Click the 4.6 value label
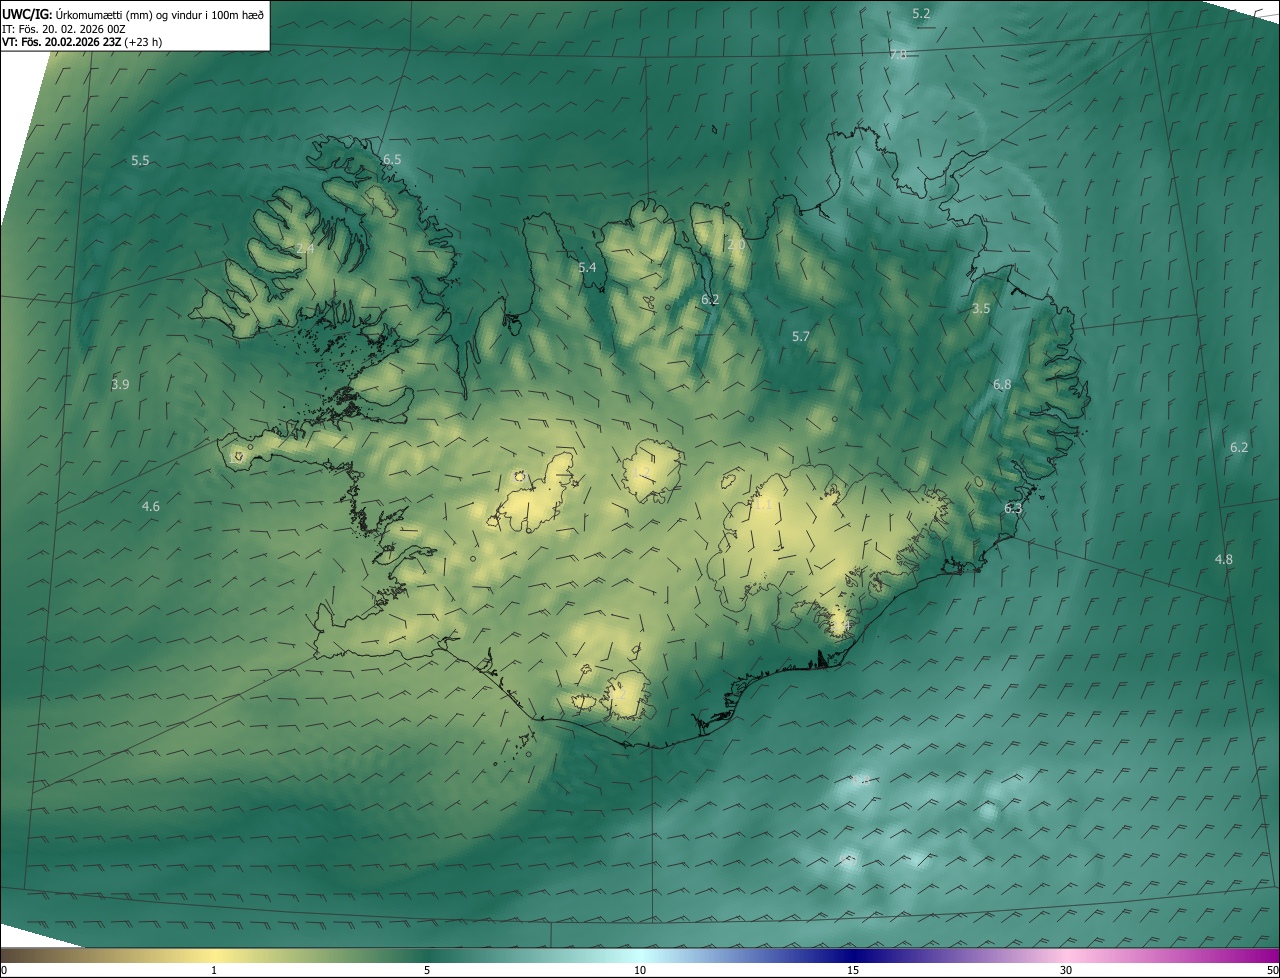This screenshot has width=1280, height=978. click(150, 508)
